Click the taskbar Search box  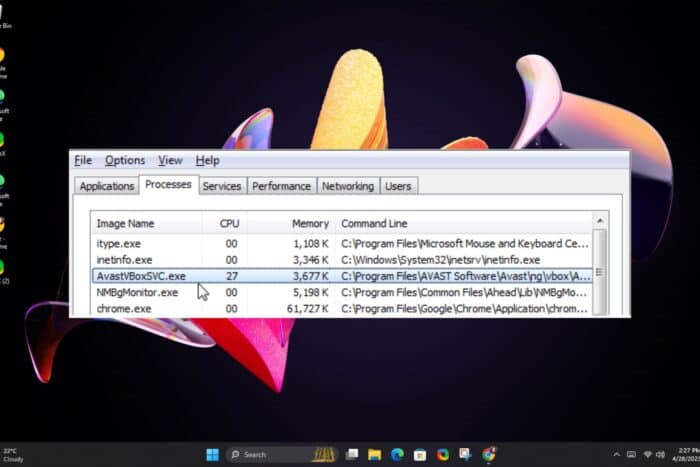(266, 454)
